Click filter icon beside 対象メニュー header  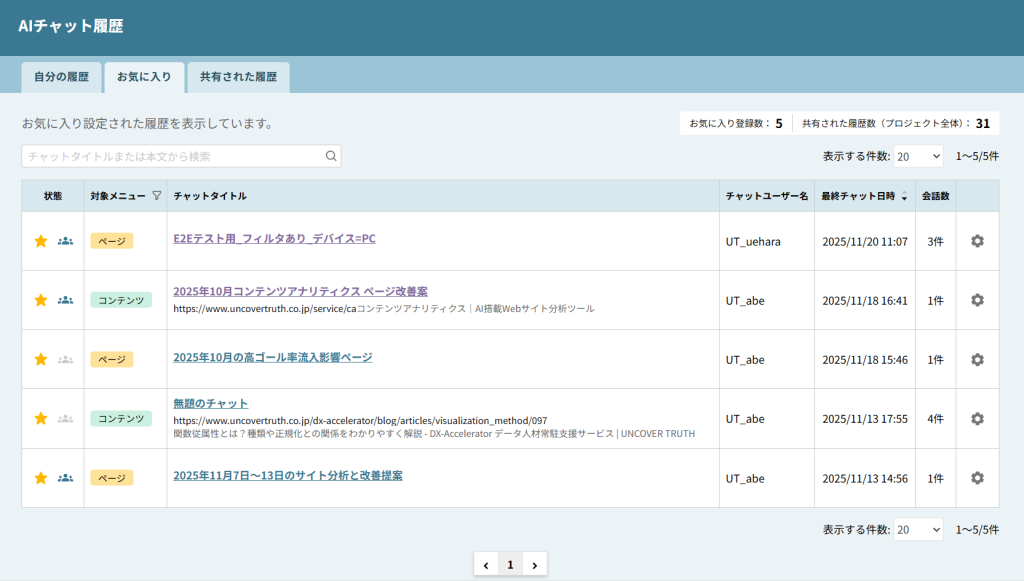click(x=156, y=196)
